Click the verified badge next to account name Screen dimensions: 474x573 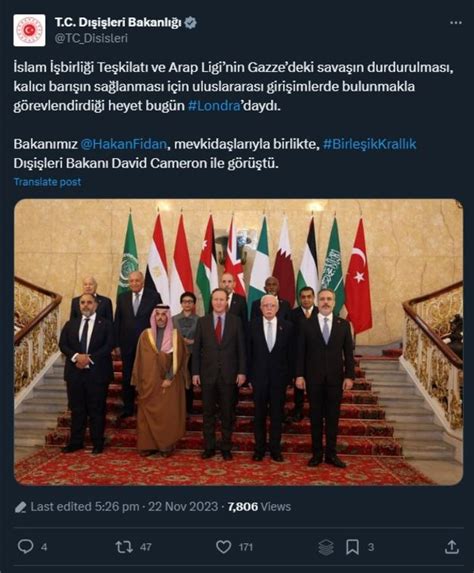tap(190, 23)
